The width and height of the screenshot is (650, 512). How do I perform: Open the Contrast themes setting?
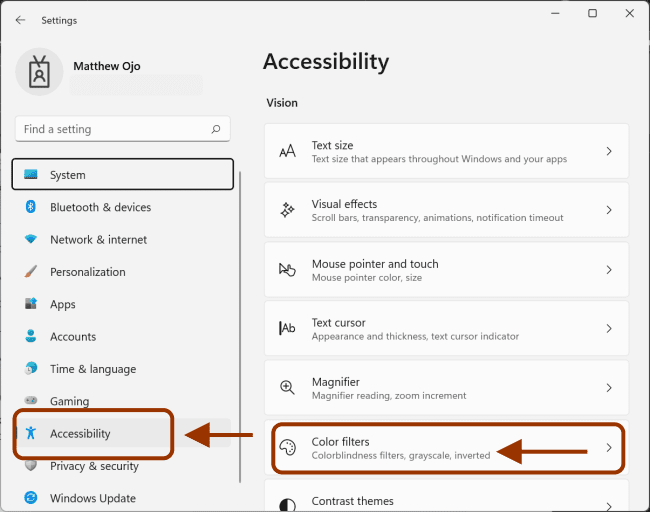pos(446,496)
